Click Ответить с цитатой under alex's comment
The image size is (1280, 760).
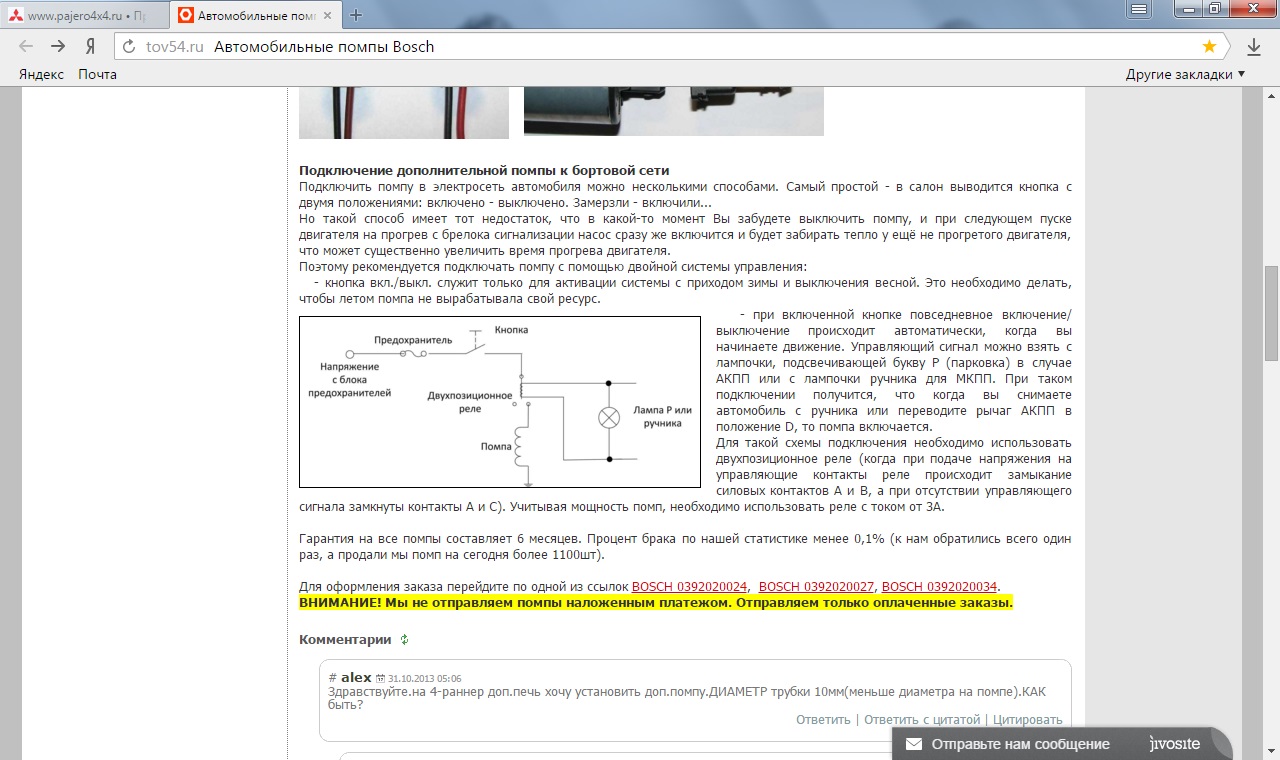coord(922,719)
